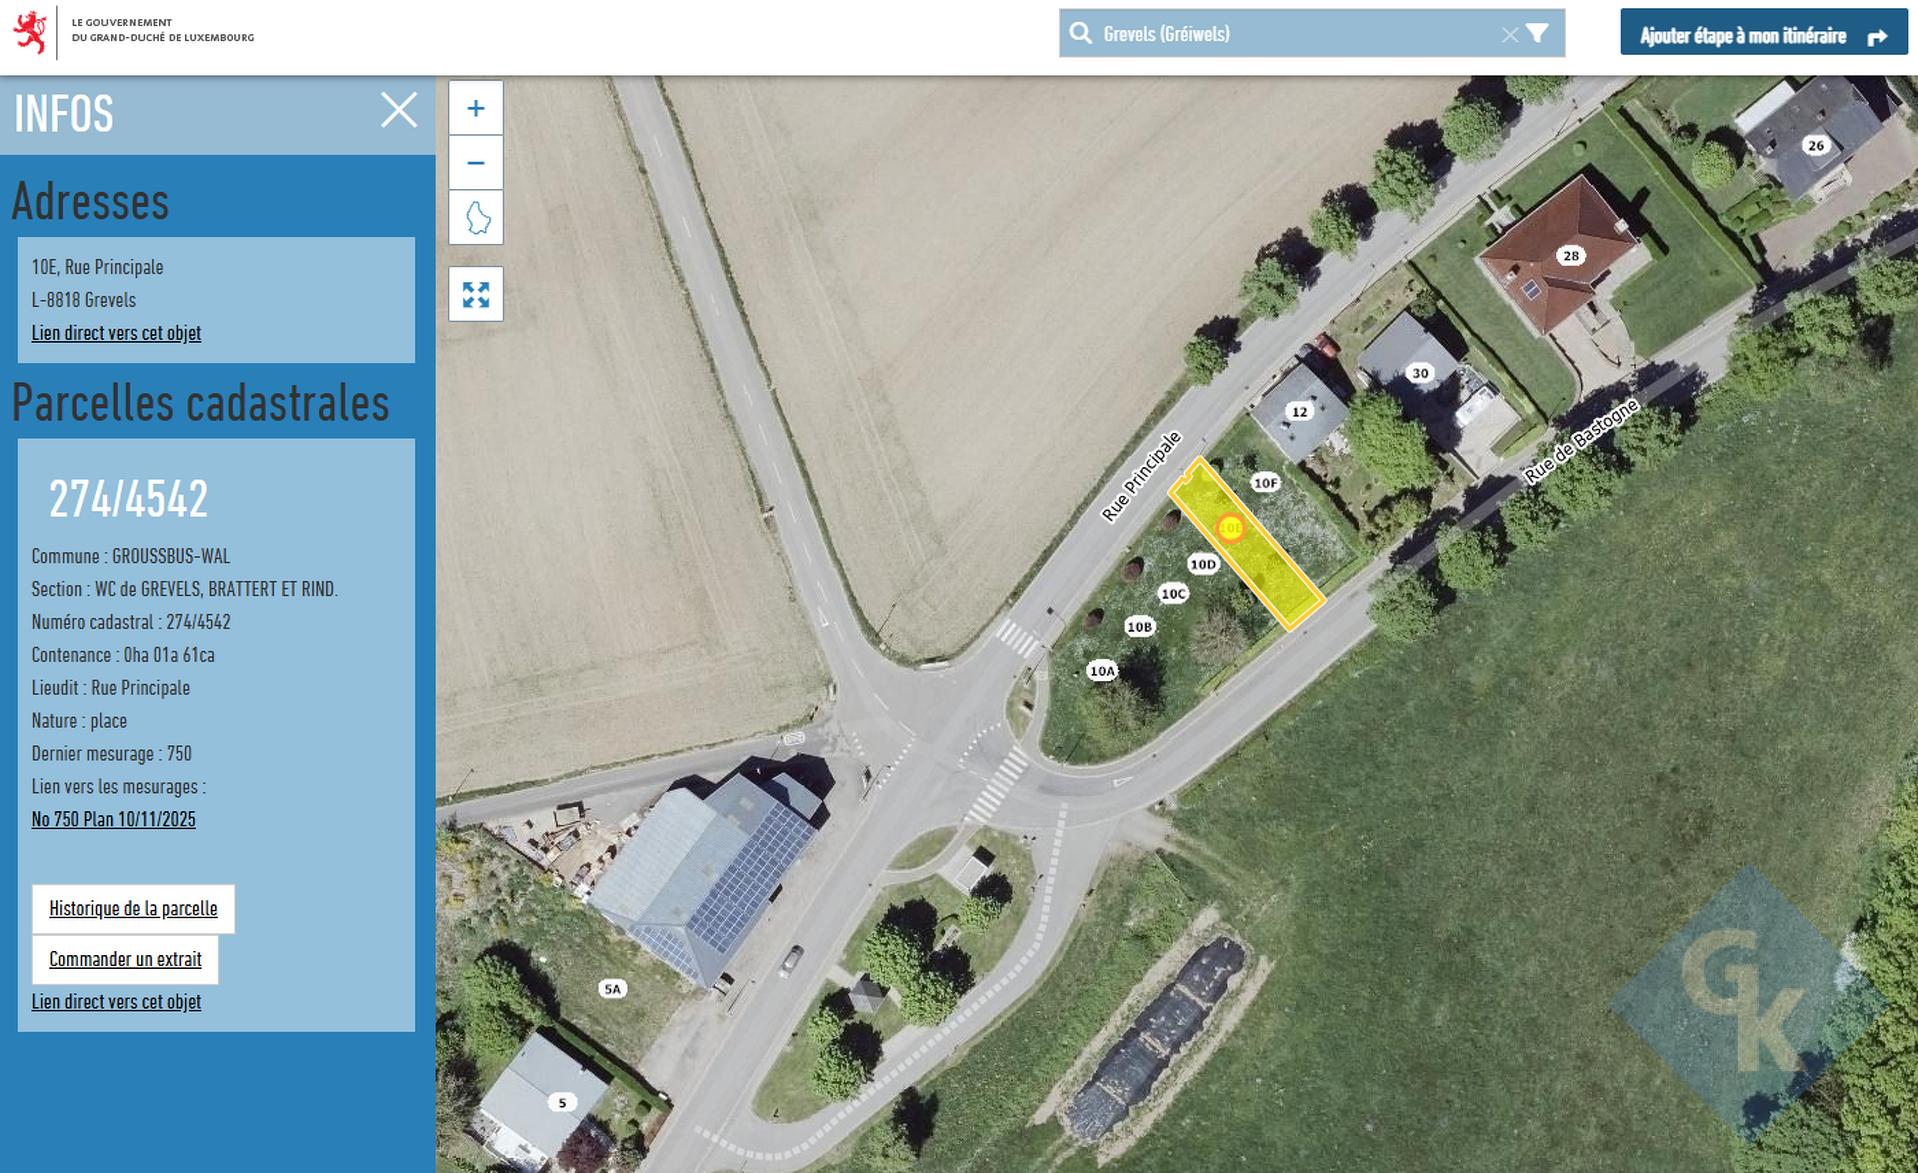Toggle fullscreen map view
The width and height of the screenshot is (1918, 1173).
coord(476,295)
